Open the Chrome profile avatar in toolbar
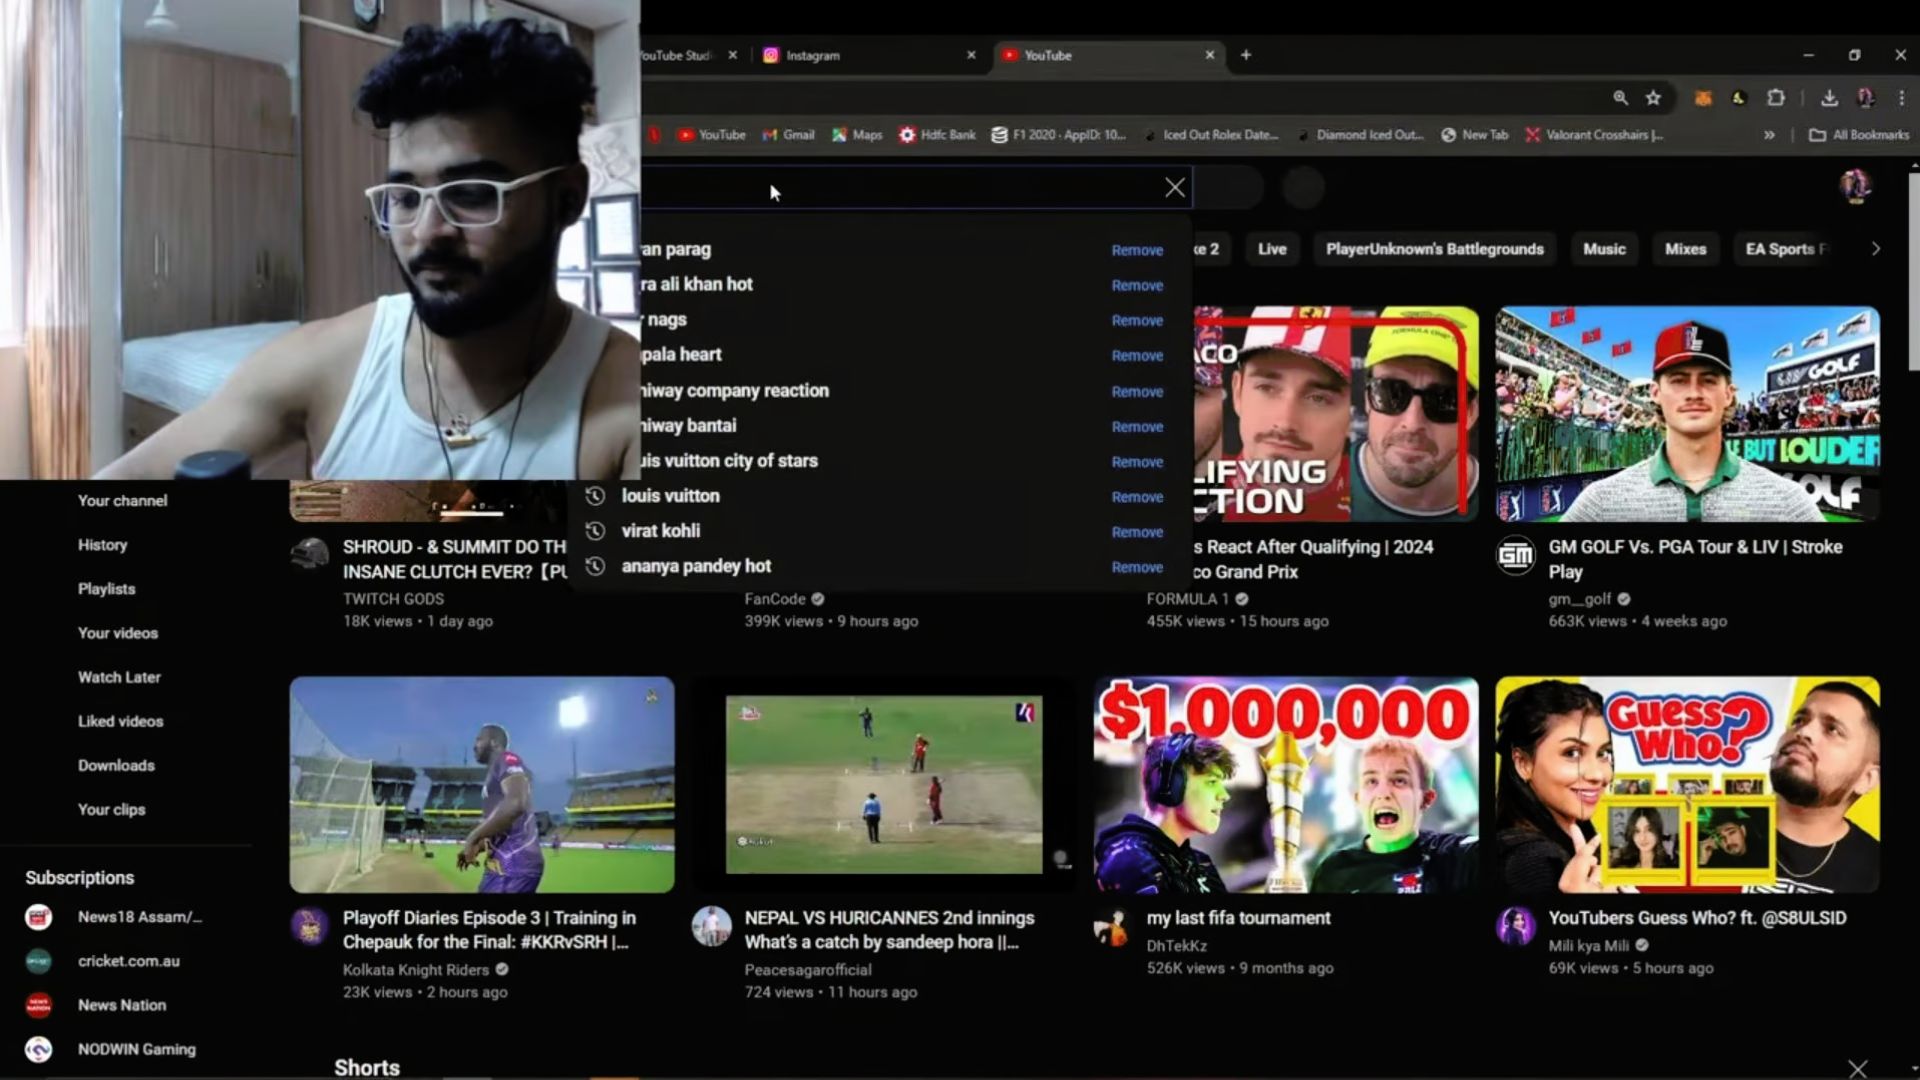The height and width of the screenshot is (1080, 1920). 1865,98
